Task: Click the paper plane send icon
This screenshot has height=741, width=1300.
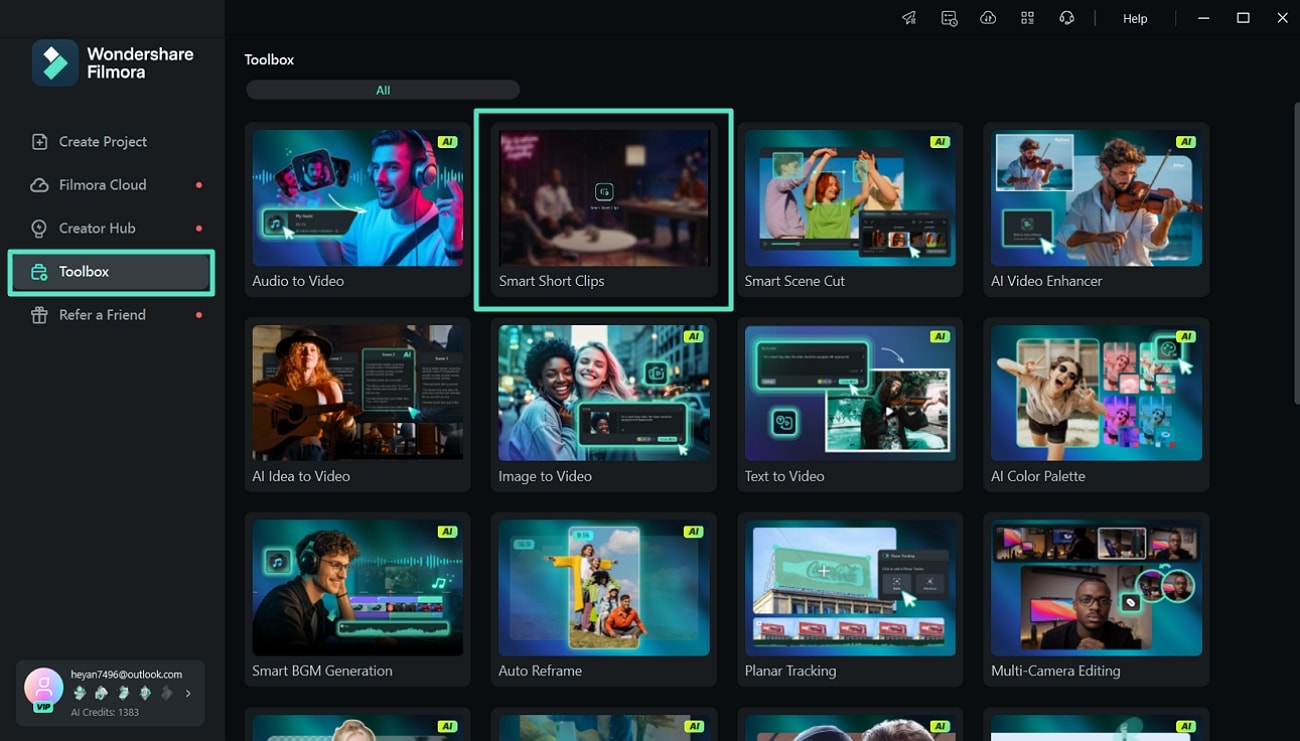Action: click(909, 18)
